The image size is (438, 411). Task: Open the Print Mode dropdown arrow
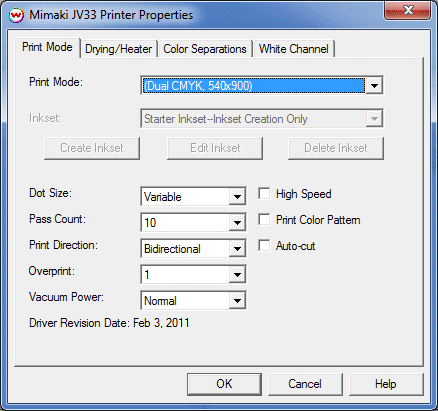[374, 86]
